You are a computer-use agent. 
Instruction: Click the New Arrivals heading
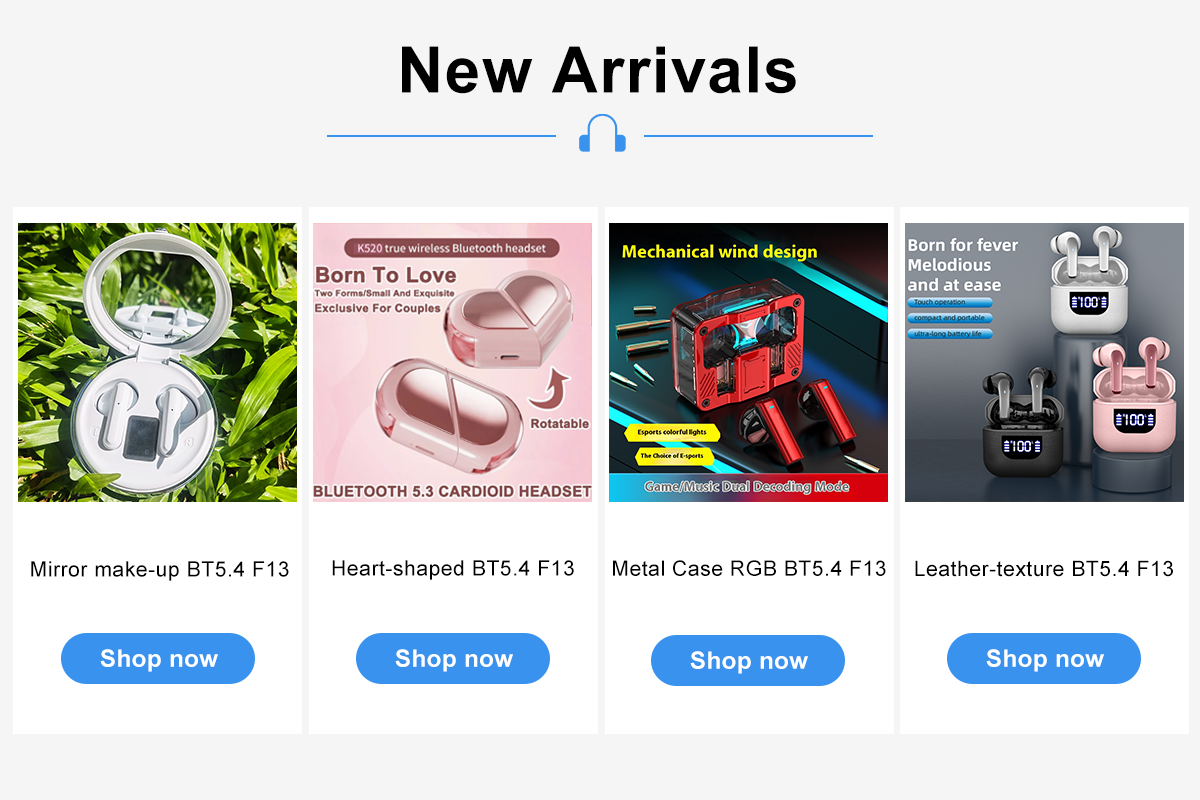[598, 69]
